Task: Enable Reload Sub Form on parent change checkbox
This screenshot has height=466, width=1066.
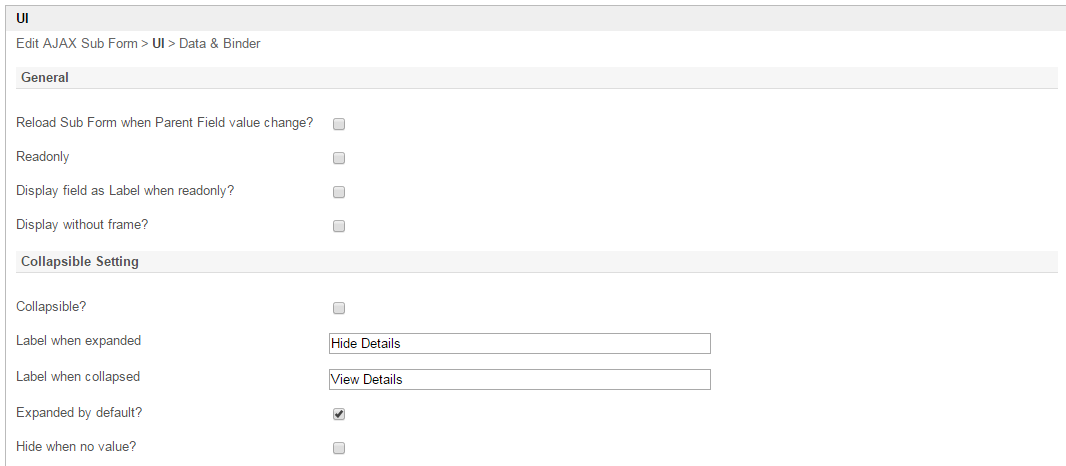Action: (339, 124)
